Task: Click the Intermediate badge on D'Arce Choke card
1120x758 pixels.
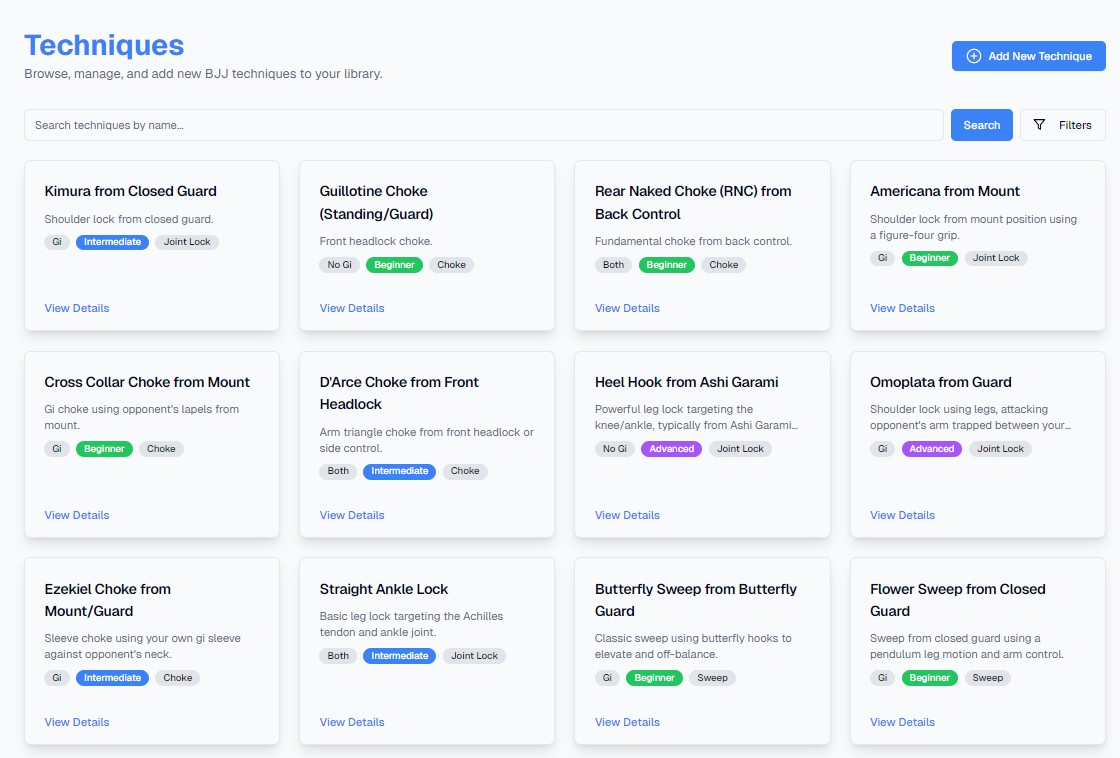Action: (x=399, y=472)
